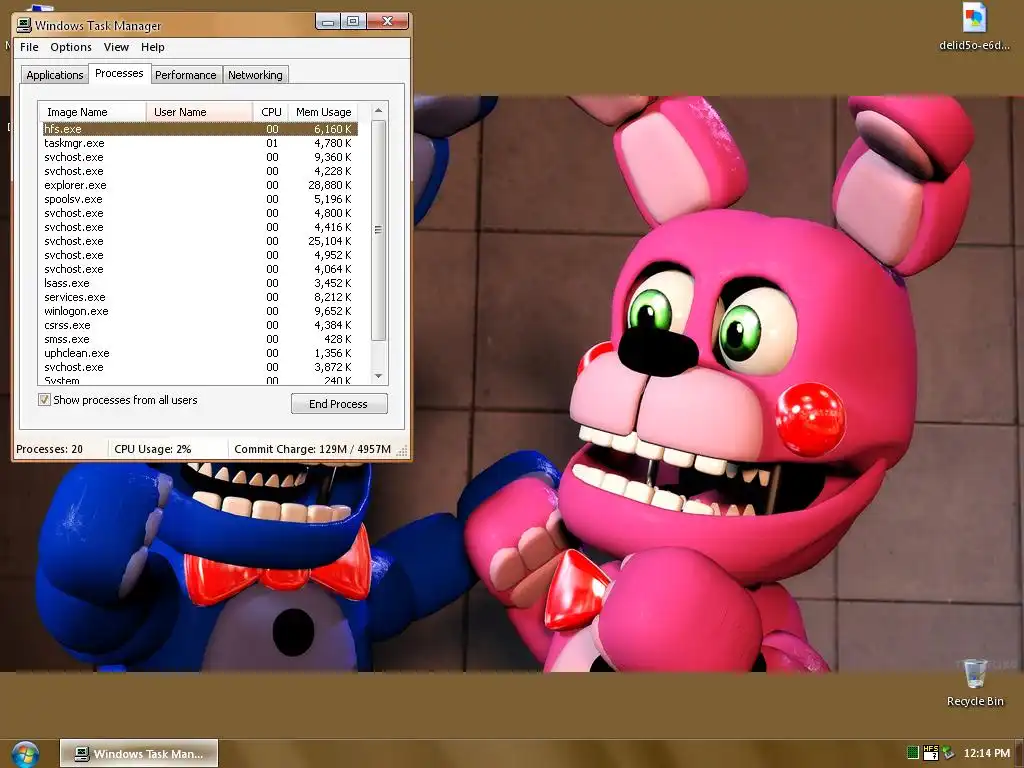
Task: Select the svchost.exe row using 4,800 K
Action: [x=200, y=213]
